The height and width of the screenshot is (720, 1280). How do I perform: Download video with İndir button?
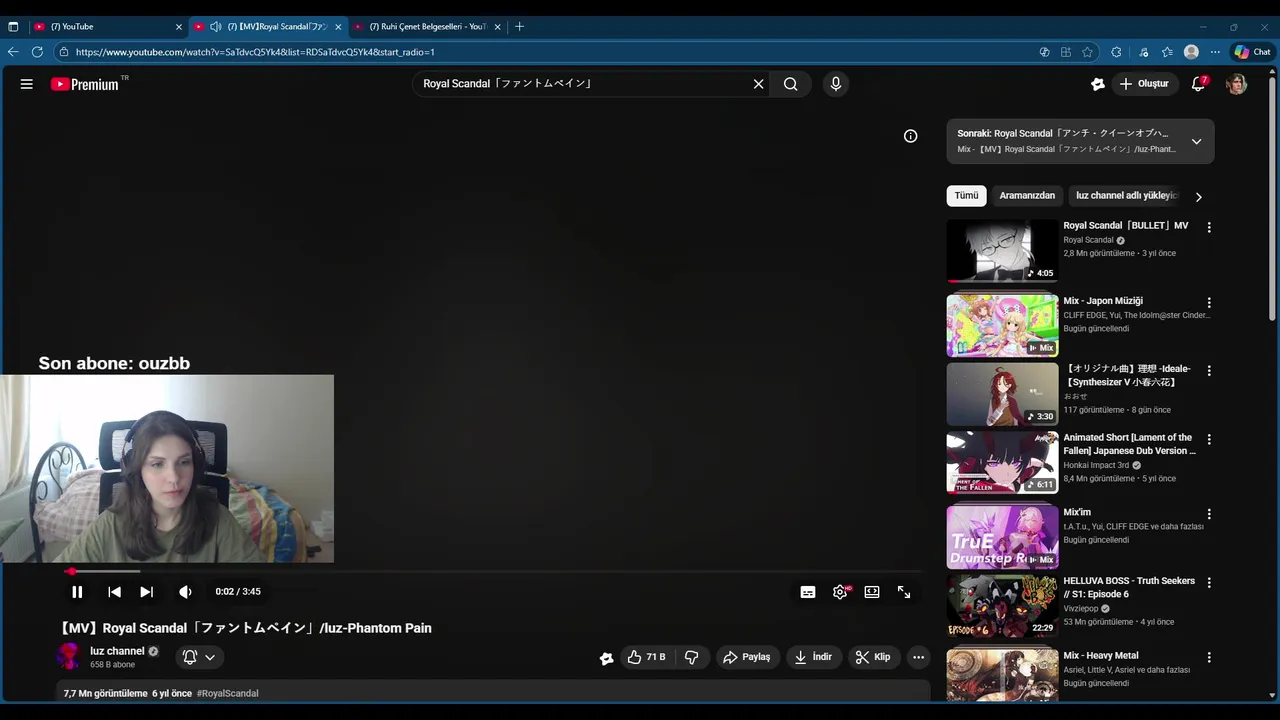point(814,657)
